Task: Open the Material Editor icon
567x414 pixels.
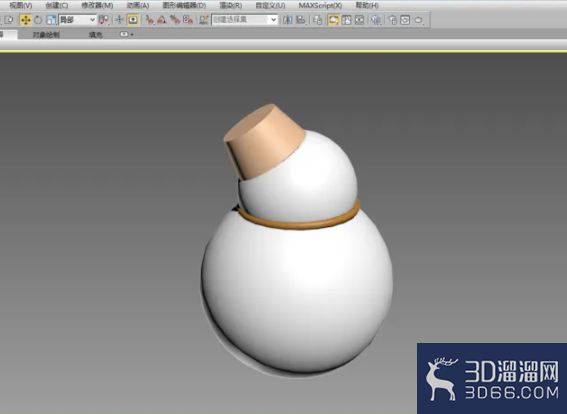Action: tap(376, 20)
